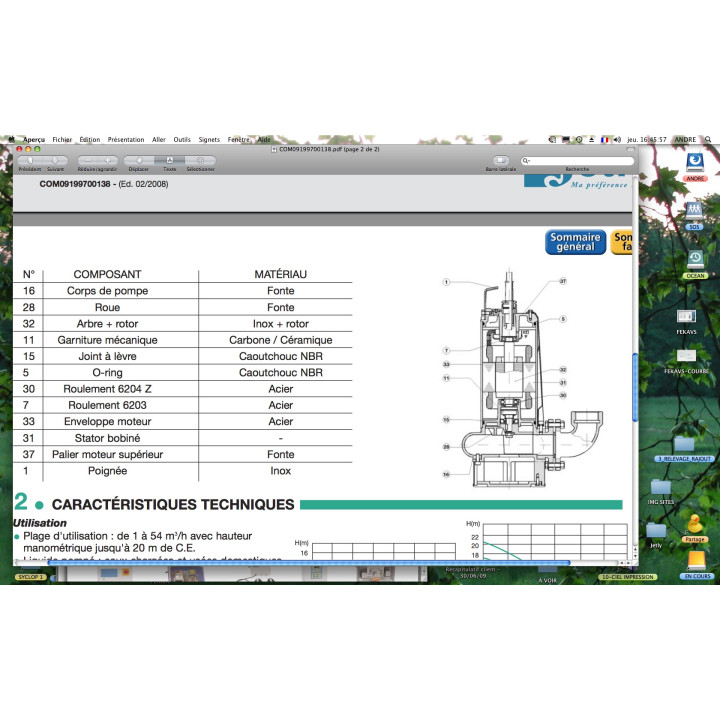Open the display menu bar icon
This screenshot has height=720, width=720.
tap(566, 139)
